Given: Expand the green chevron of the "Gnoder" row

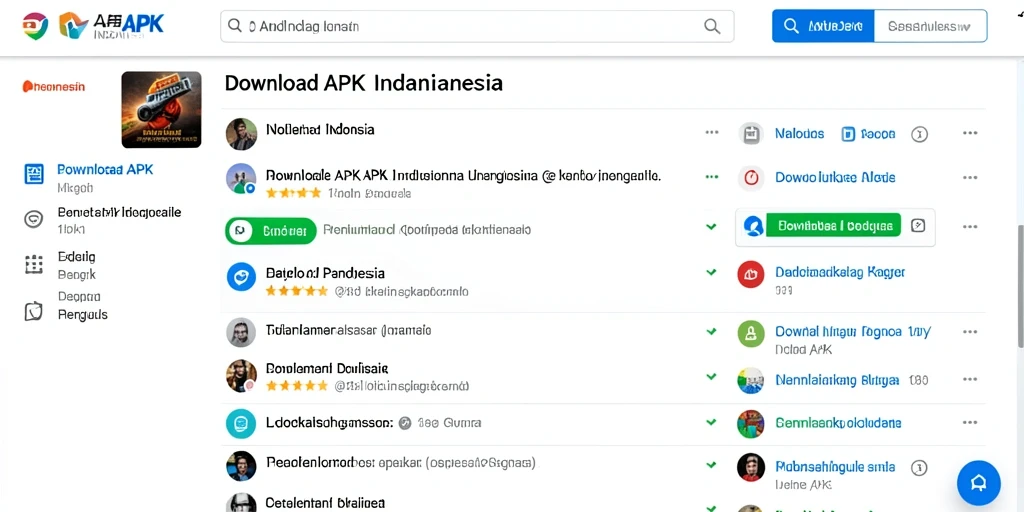Looking at the screenshot, I should [x=711, y=227].
